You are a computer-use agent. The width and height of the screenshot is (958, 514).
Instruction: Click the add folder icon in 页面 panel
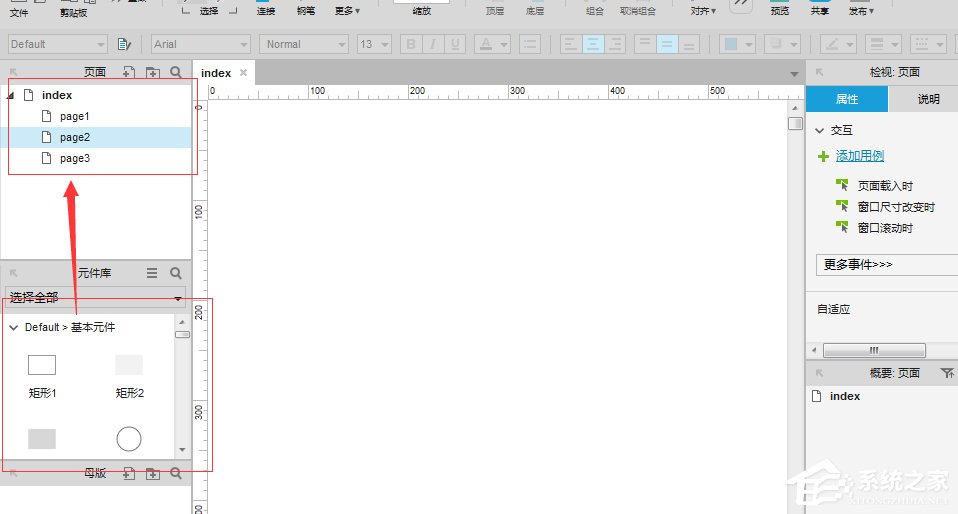(x=152, y=72)
